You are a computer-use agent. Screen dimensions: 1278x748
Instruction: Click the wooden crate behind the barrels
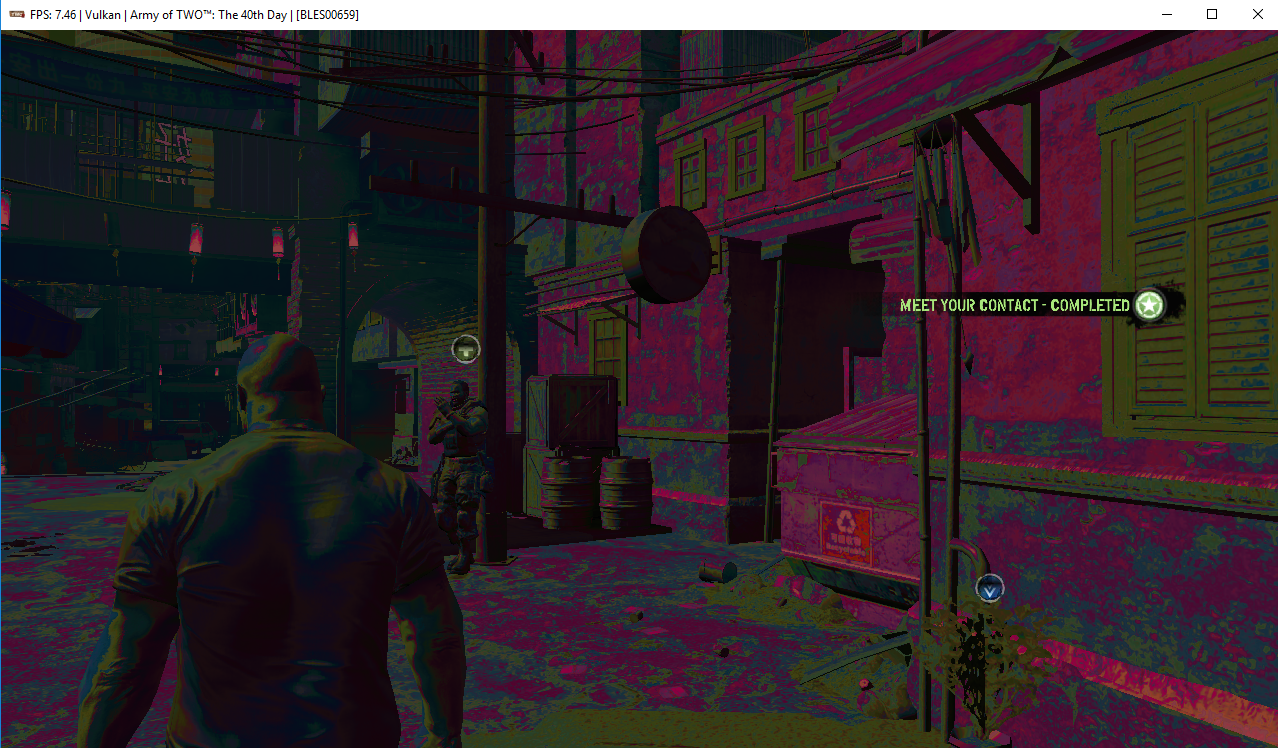[x=572, y=415]
